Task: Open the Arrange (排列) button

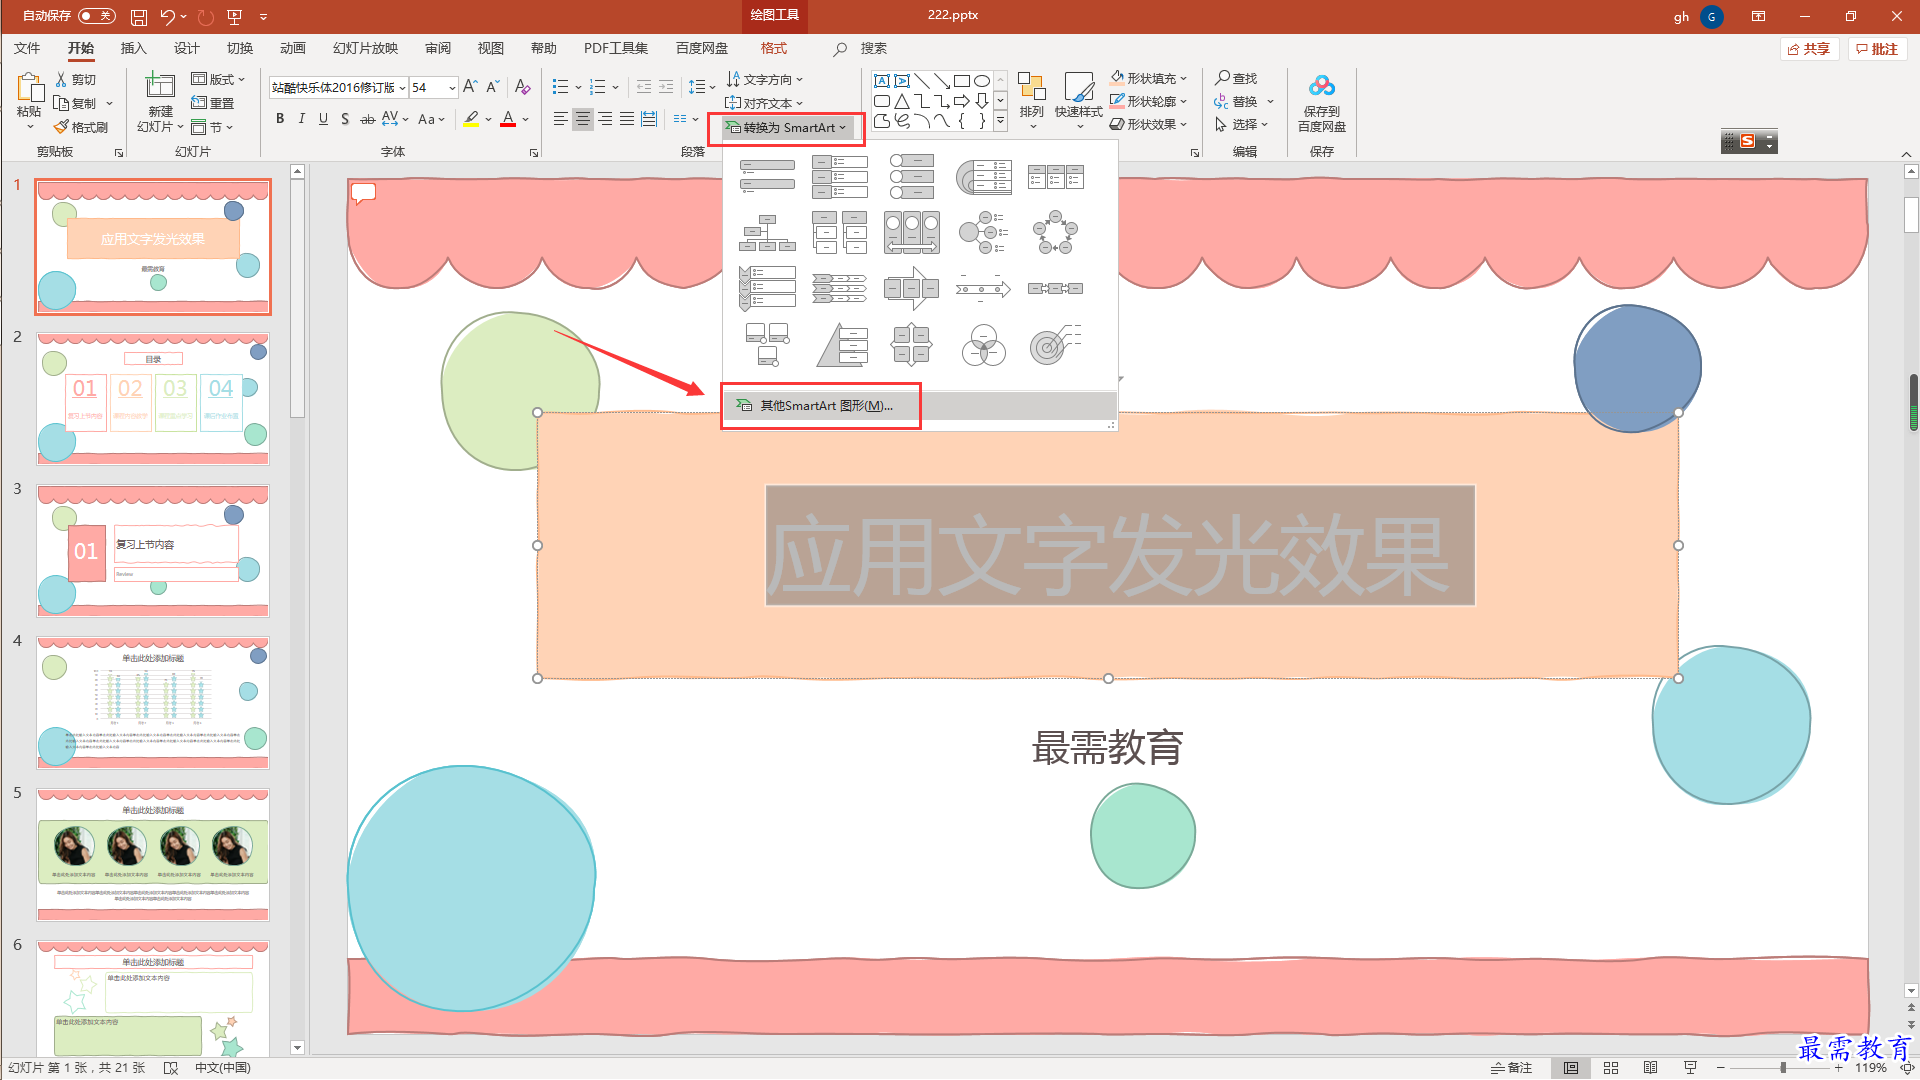Action: (x=1031, y=100)
